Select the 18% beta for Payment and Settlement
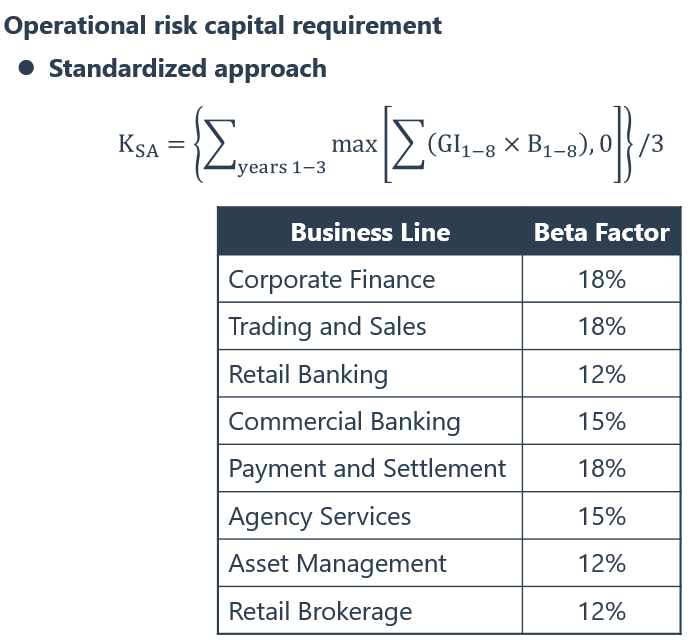The image size is (694, 640). click(x=601, y=469)
